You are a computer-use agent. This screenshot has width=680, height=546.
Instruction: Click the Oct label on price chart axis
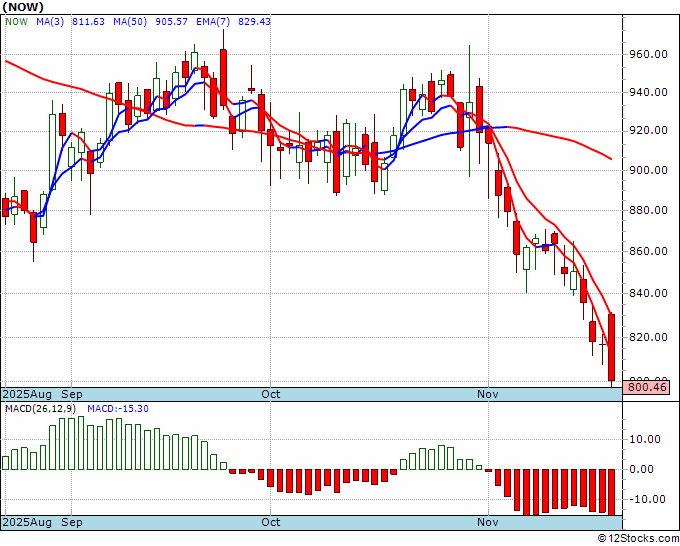click(271, 394)
